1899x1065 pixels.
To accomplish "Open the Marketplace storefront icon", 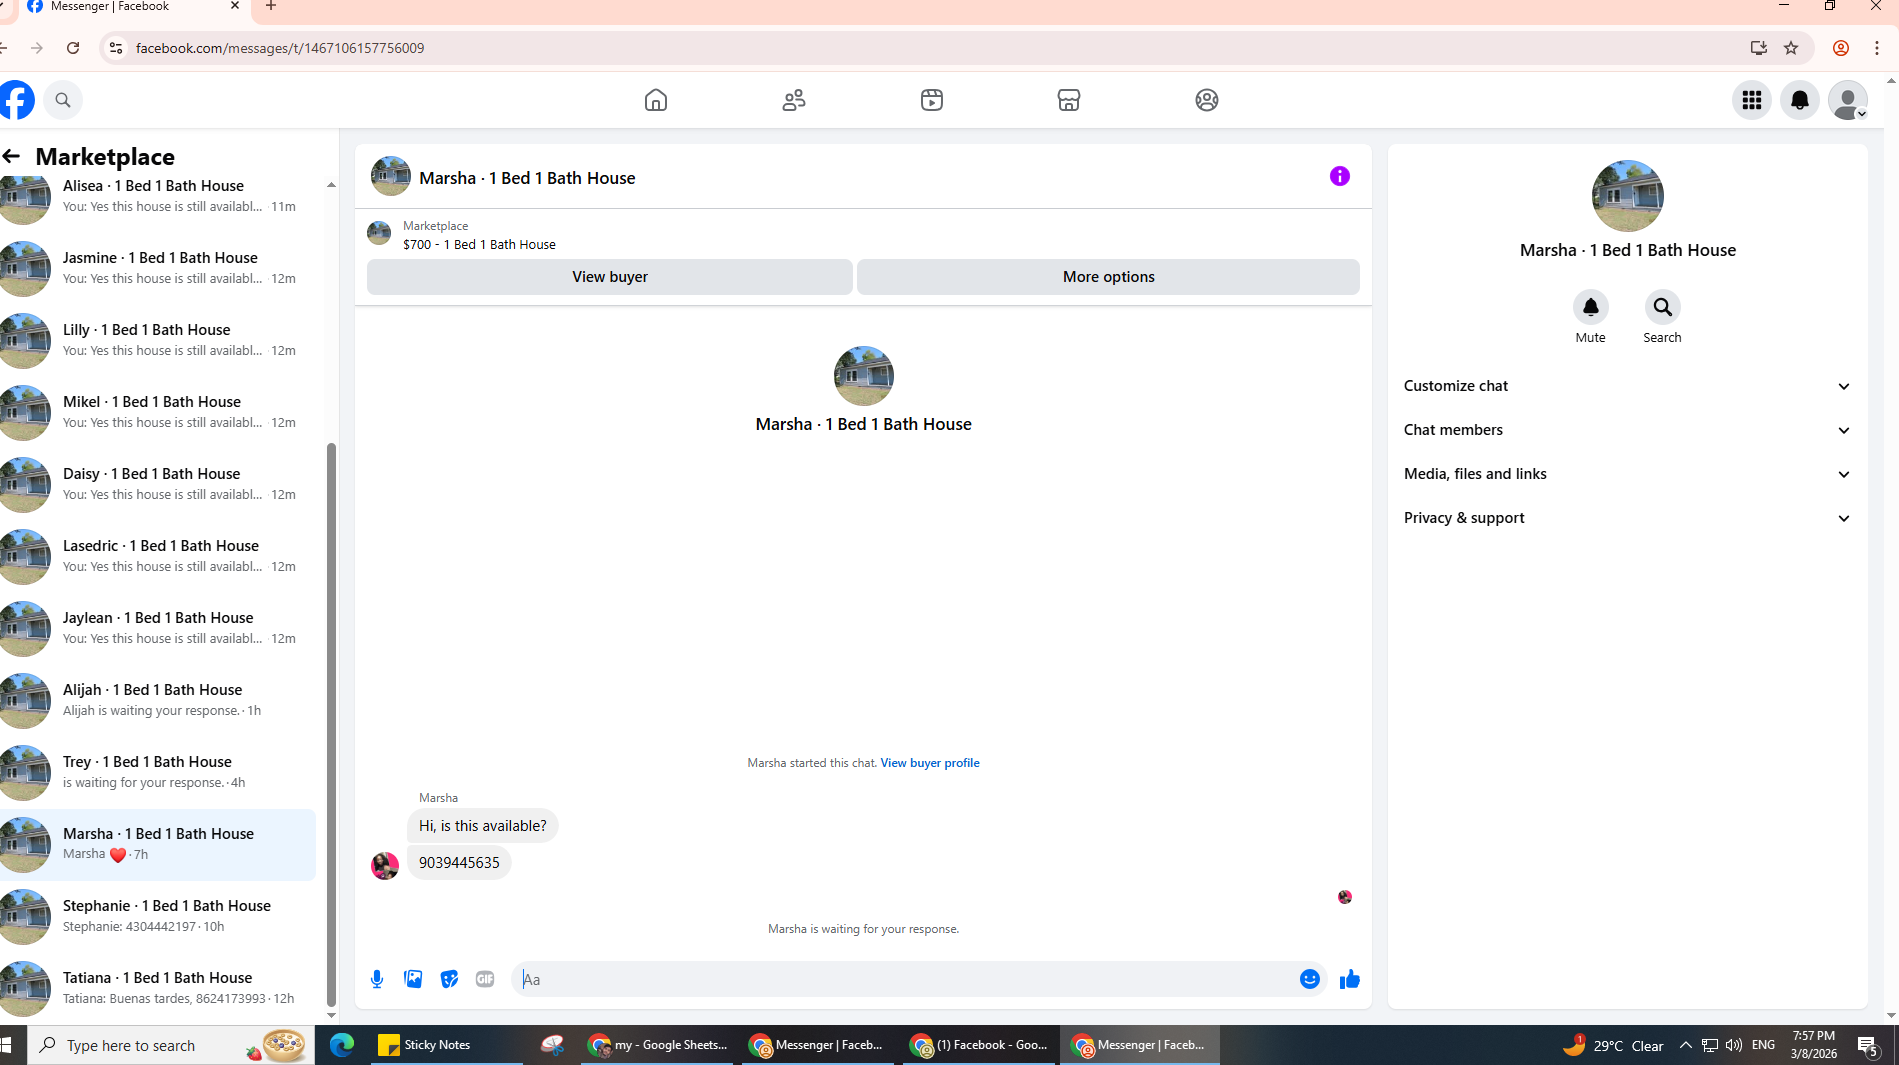I will click(1068, 100).
